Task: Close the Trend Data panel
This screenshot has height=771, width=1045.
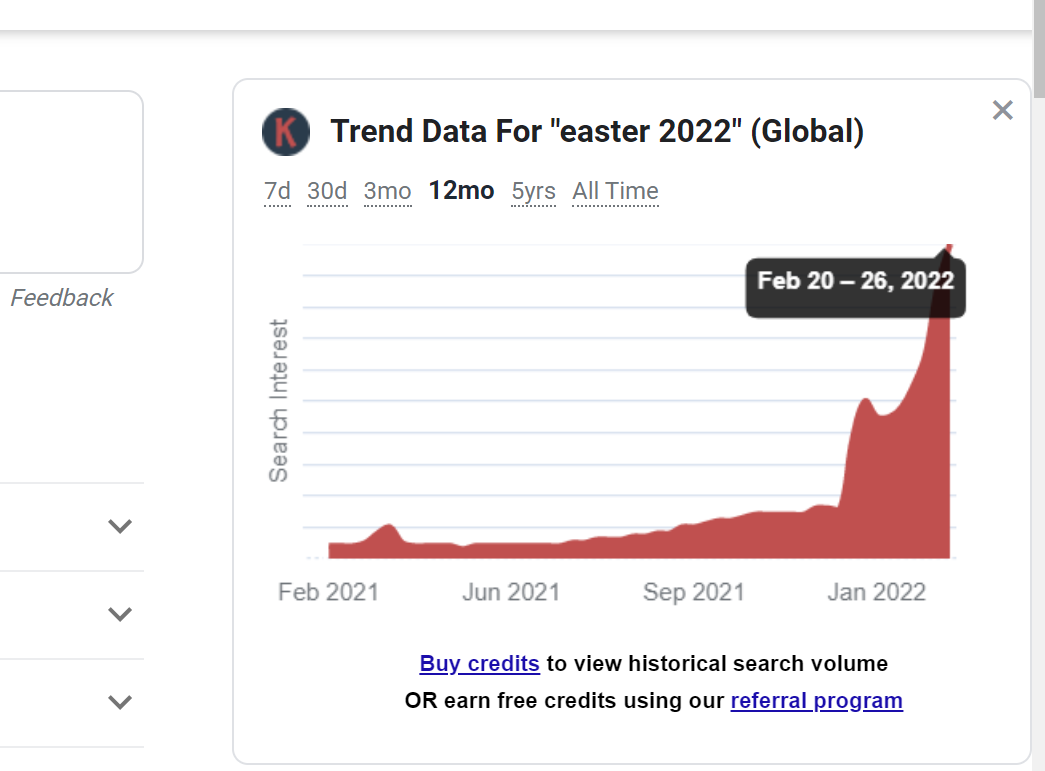Action: [x=1002, y=110]
